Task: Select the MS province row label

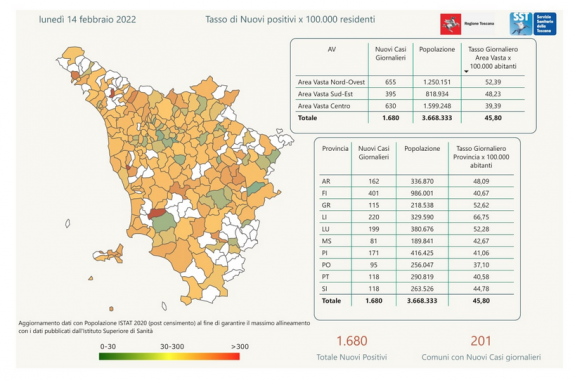Action: pos(326,241)
